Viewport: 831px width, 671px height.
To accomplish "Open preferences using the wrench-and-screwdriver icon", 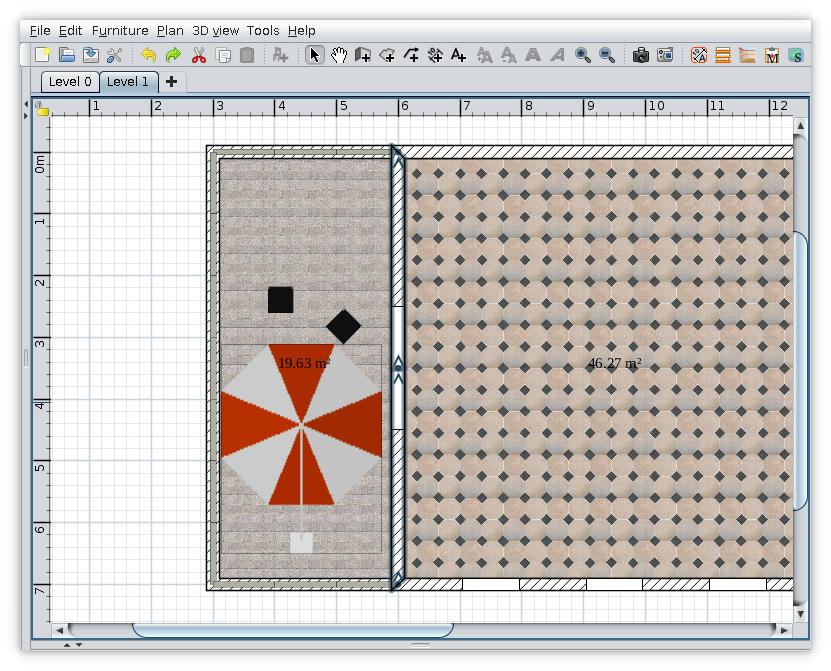I will click(x=114, y=55).
